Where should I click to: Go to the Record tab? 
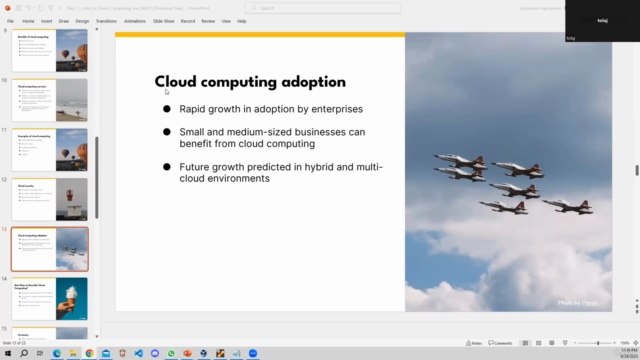pos(188,21)
